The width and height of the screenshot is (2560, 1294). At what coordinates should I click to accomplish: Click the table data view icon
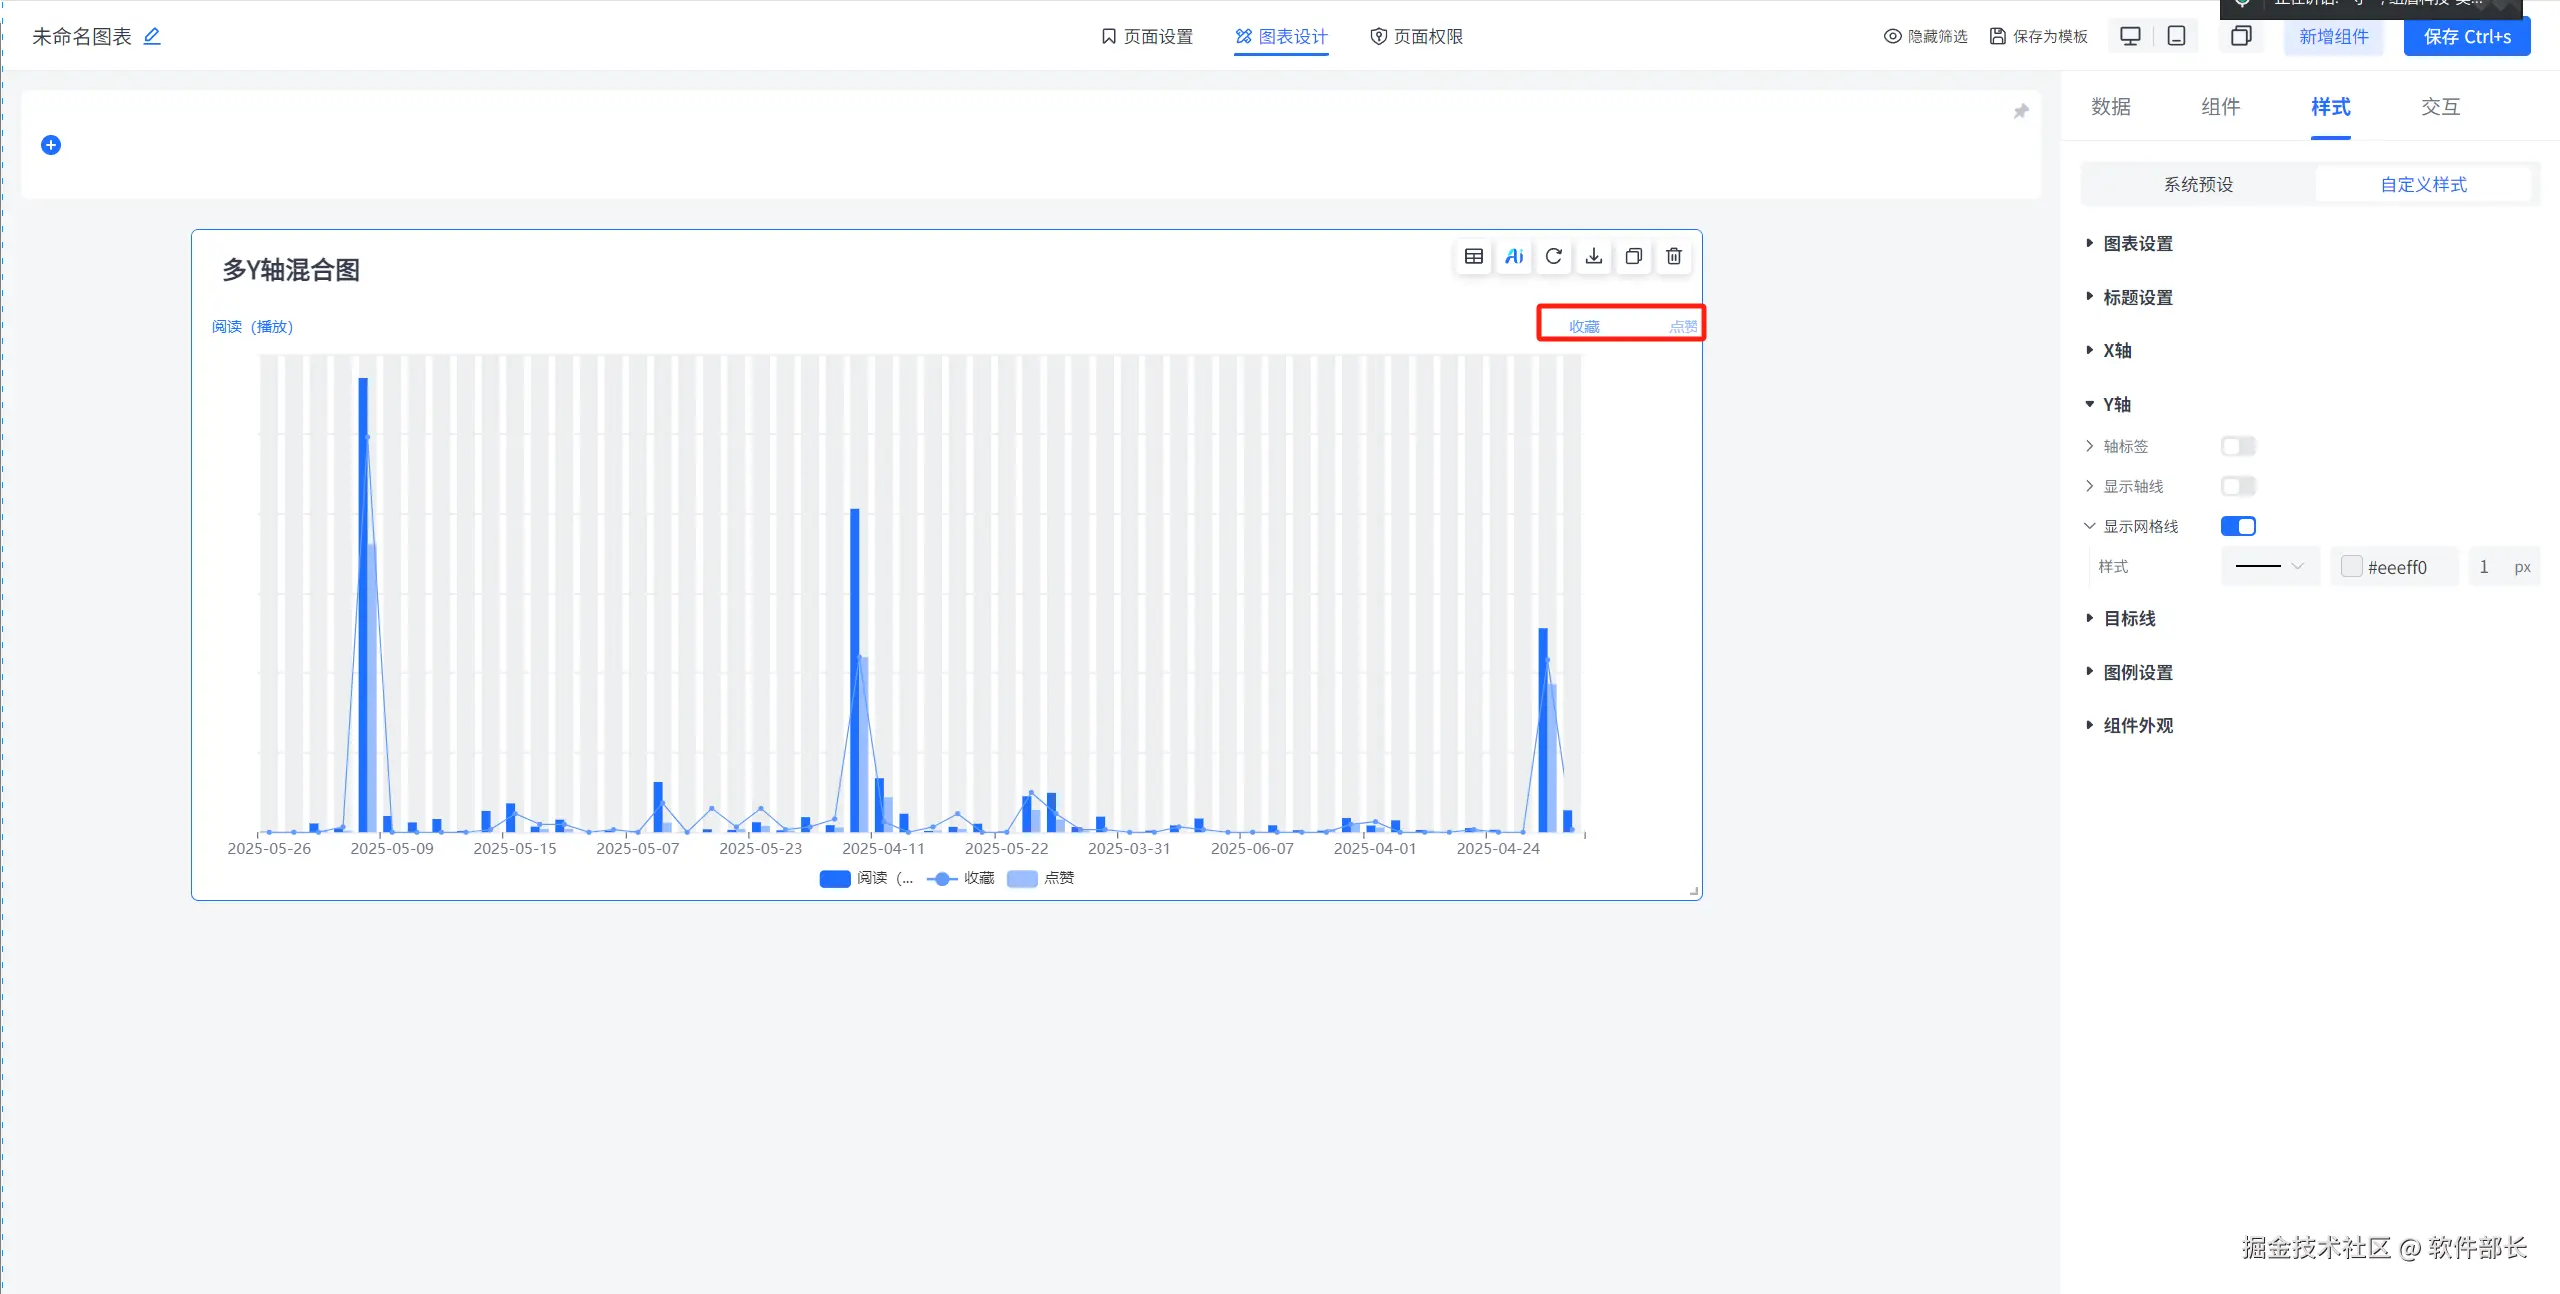pos(1473,257)
